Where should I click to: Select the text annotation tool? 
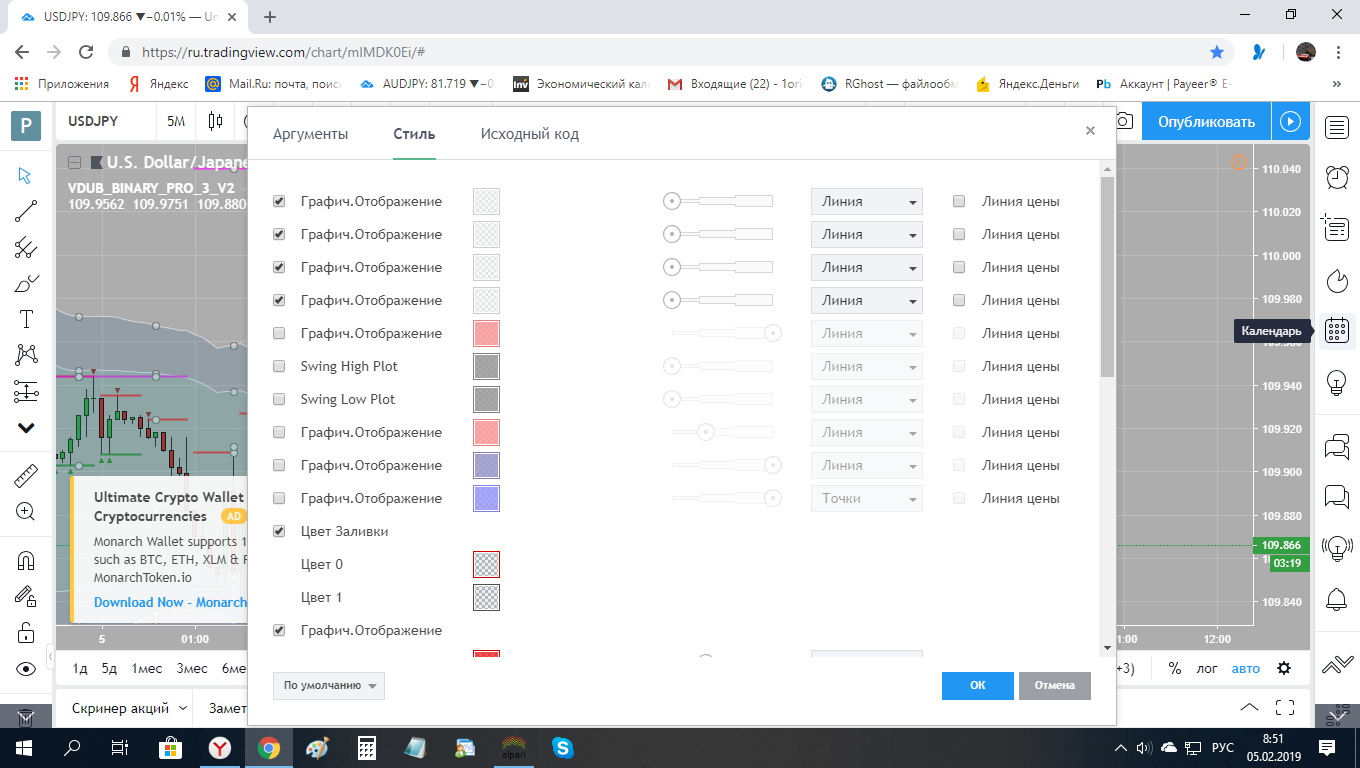[26, 319]
